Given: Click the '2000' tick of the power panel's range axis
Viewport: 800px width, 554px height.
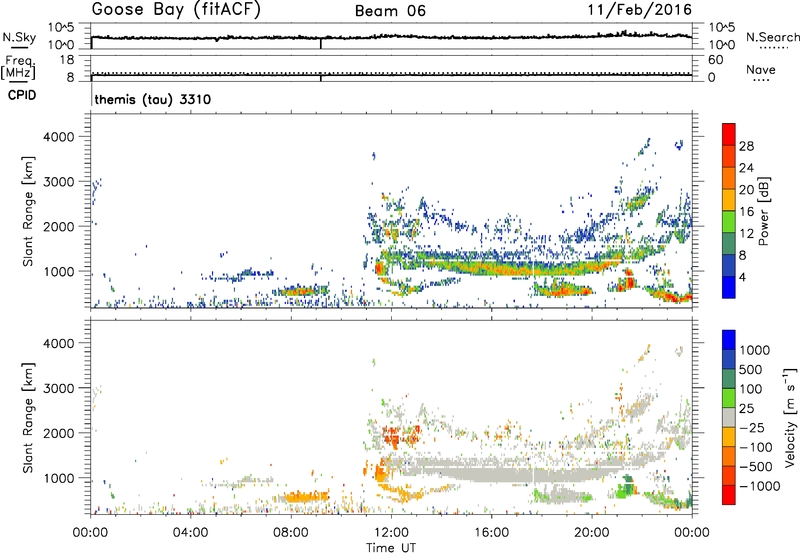Looking at the screenshot, I should tap(59, 226).
